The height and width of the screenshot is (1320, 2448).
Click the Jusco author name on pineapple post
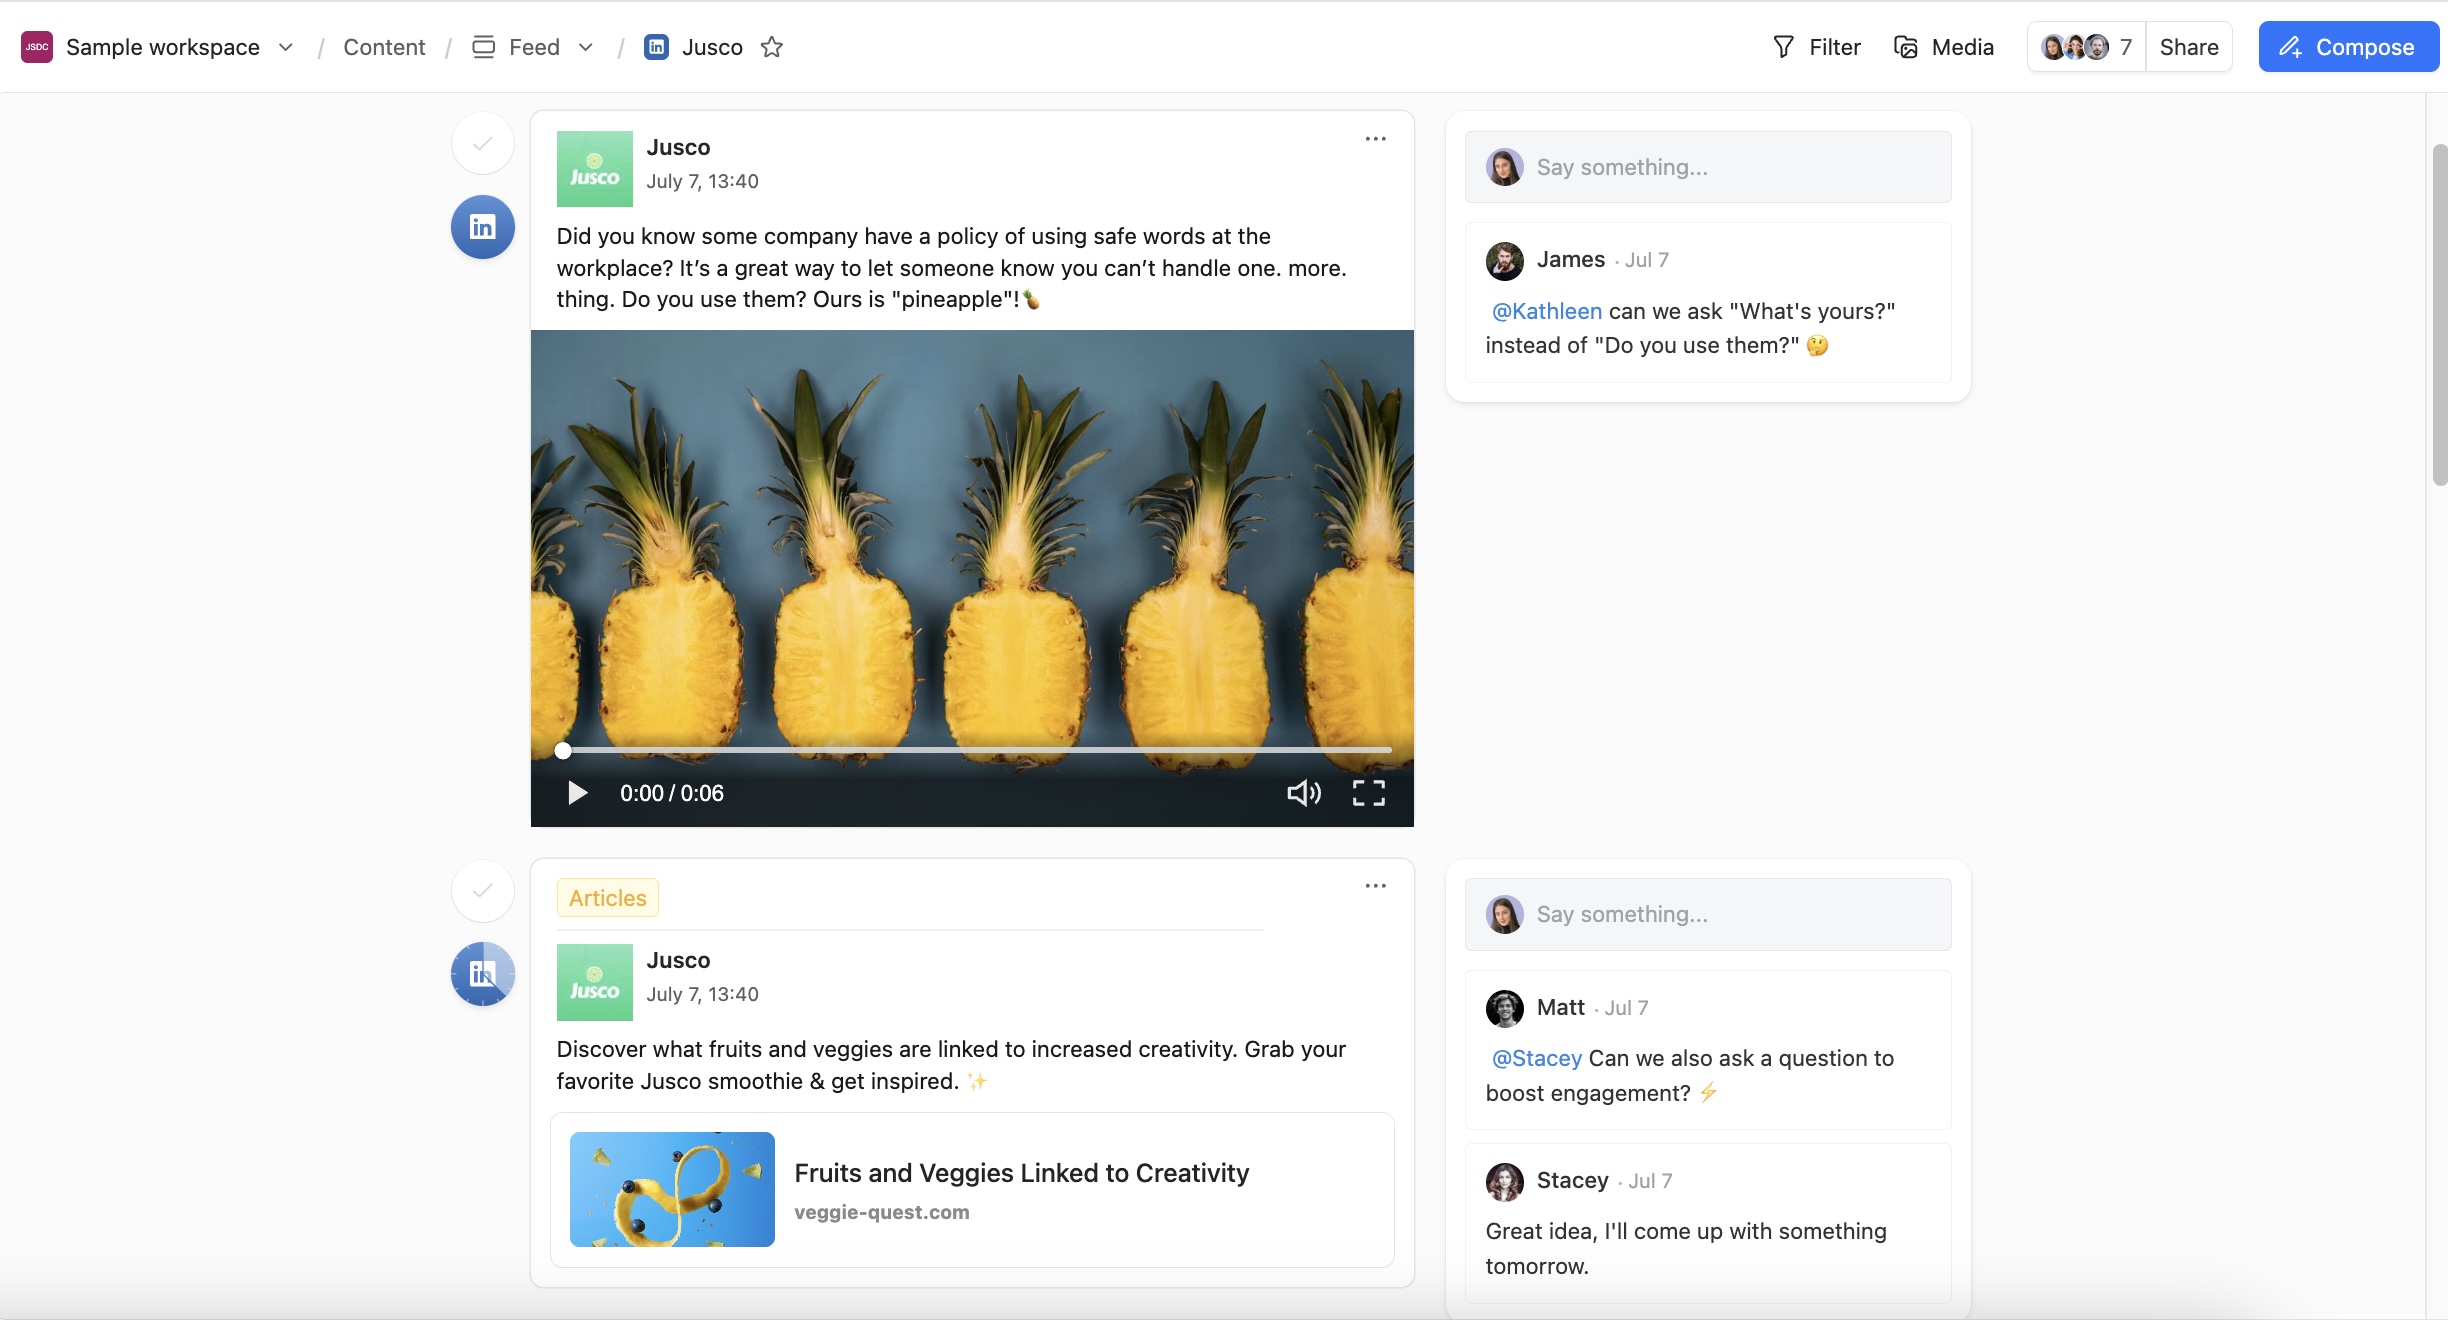(x=678, y=147)
